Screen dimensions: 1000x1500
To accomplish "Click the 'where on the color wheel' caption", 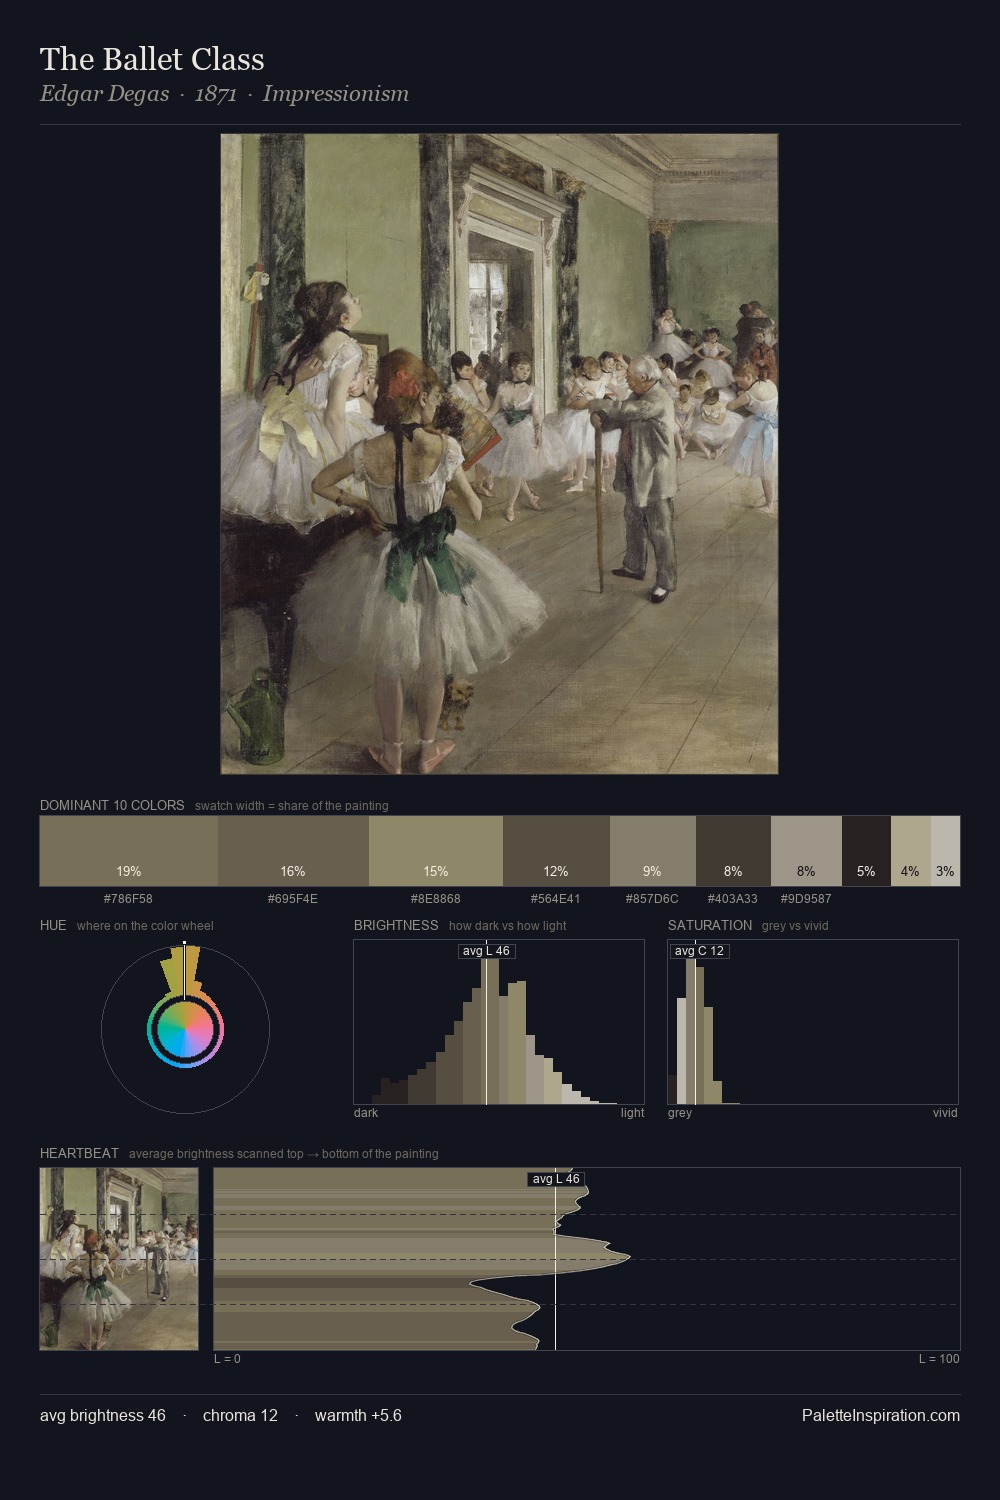I will (145, 926).
